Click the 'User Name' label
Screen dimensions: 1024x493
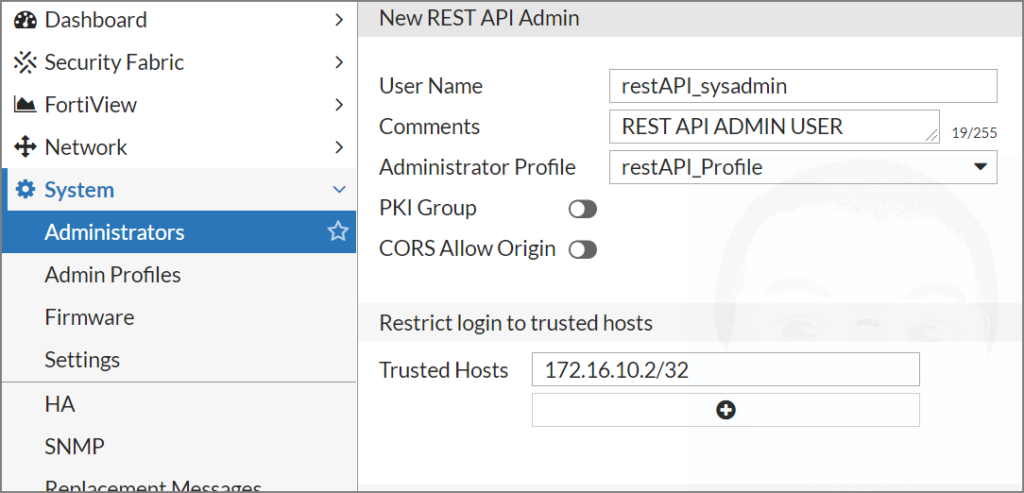(431, 86)
